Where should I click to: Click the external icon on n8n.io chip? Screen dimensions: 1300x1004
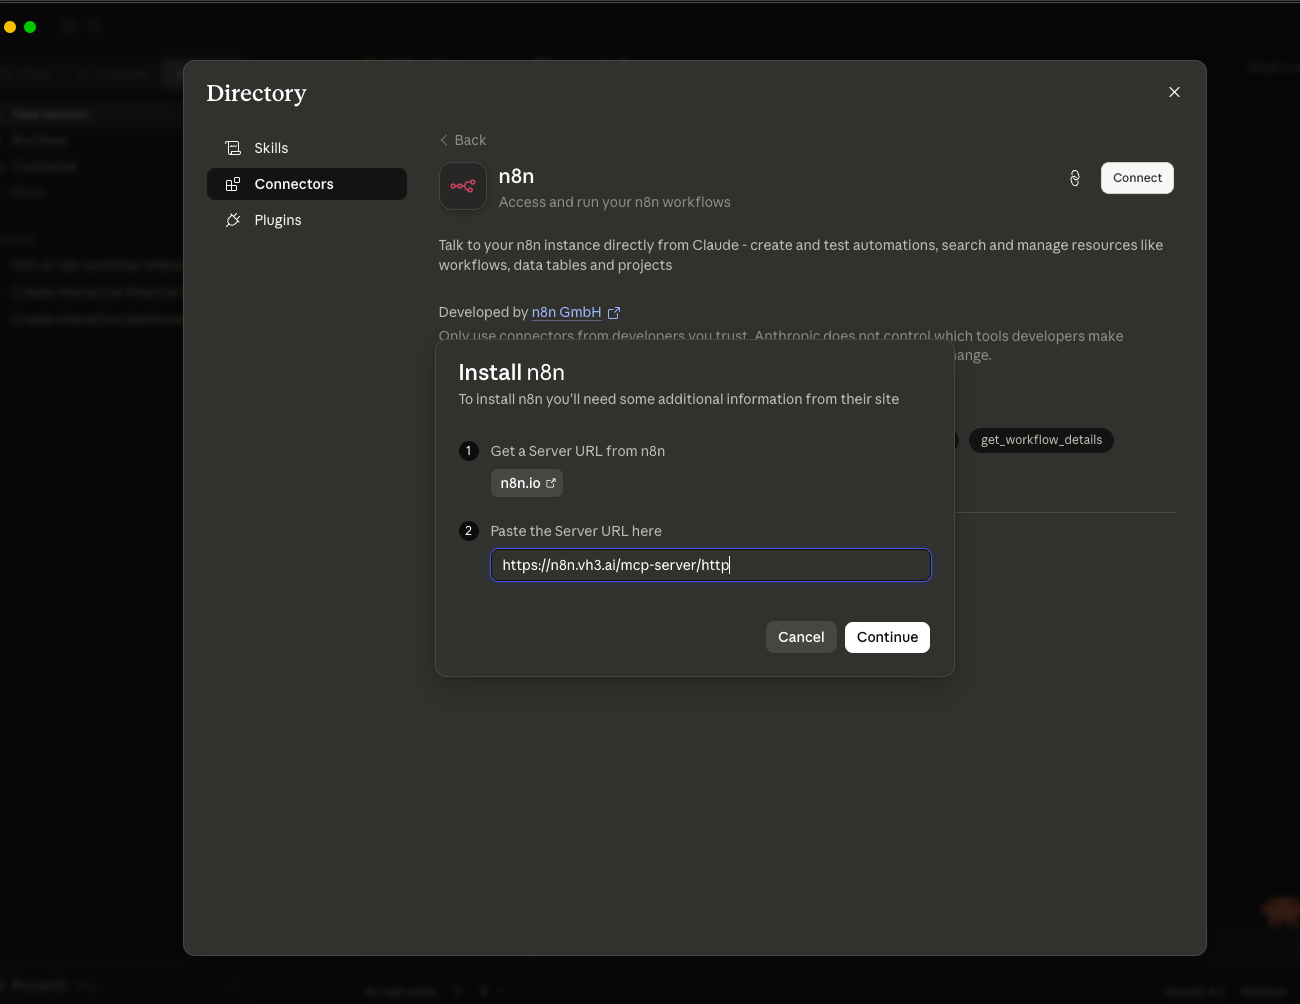551,483
